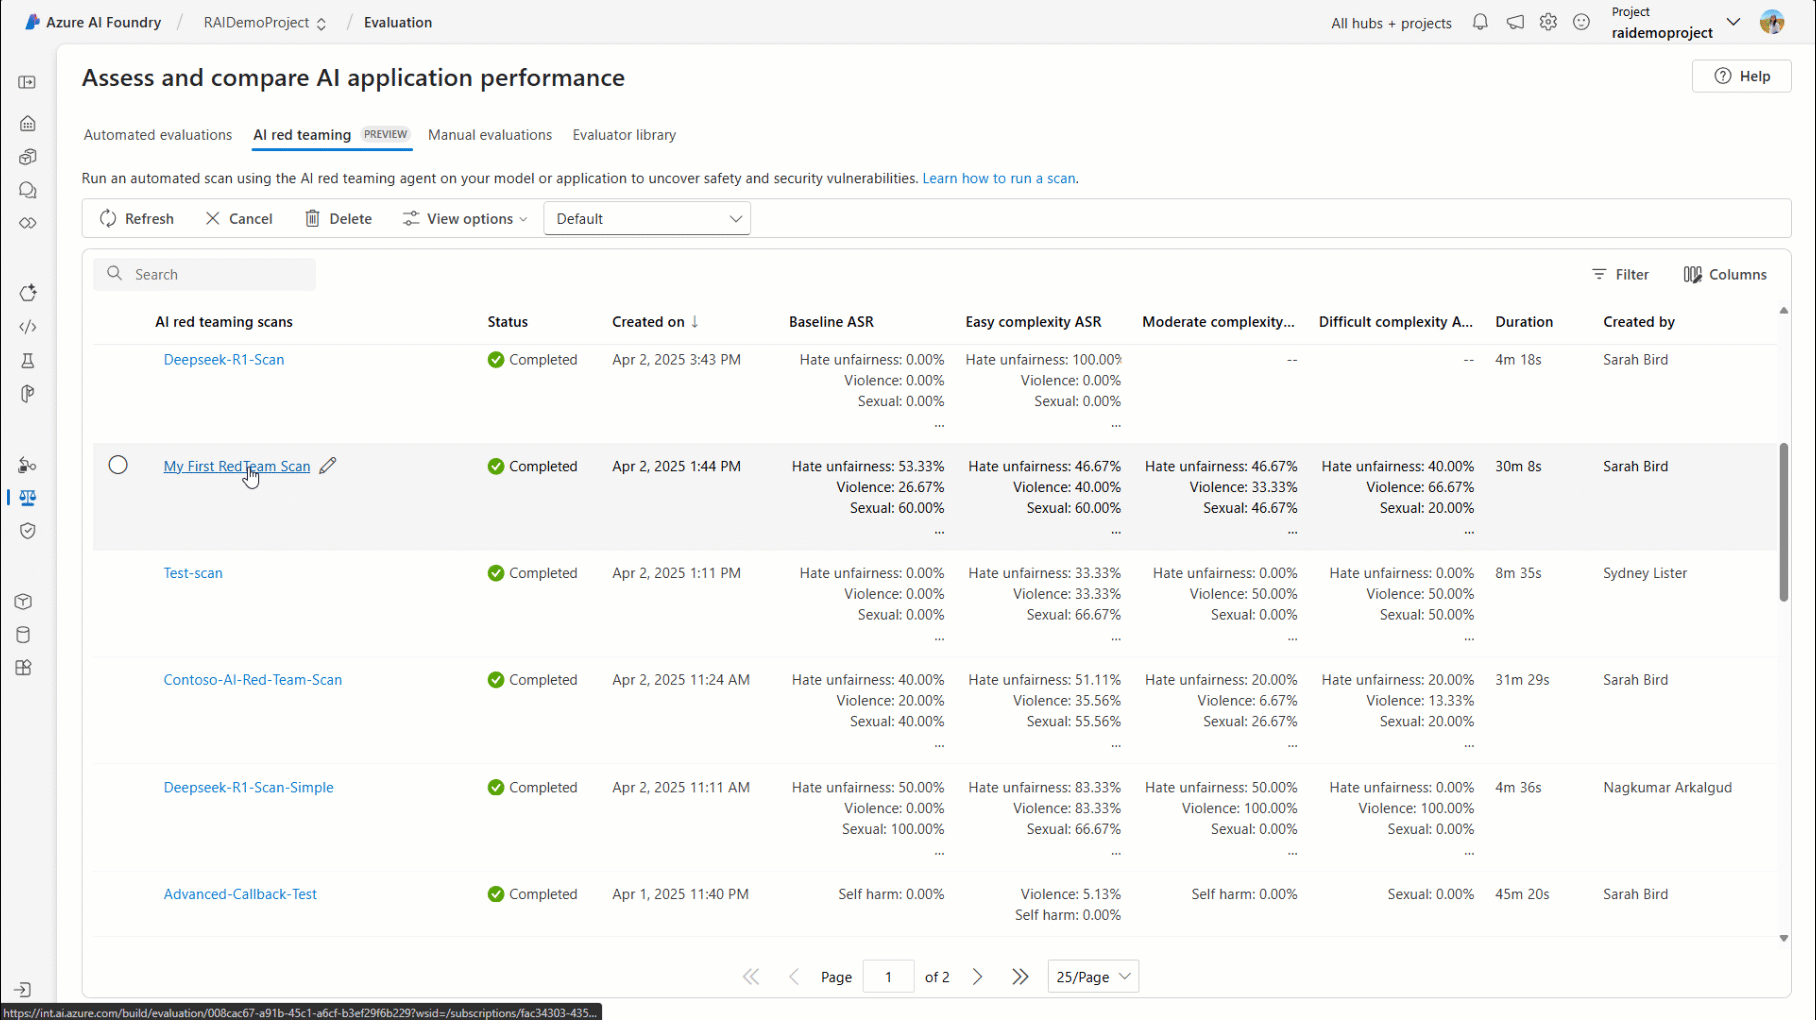Viewport: 1816px width, 1020px height.
Task: Open the settings gear icon
Action: tap(1548, 22)
